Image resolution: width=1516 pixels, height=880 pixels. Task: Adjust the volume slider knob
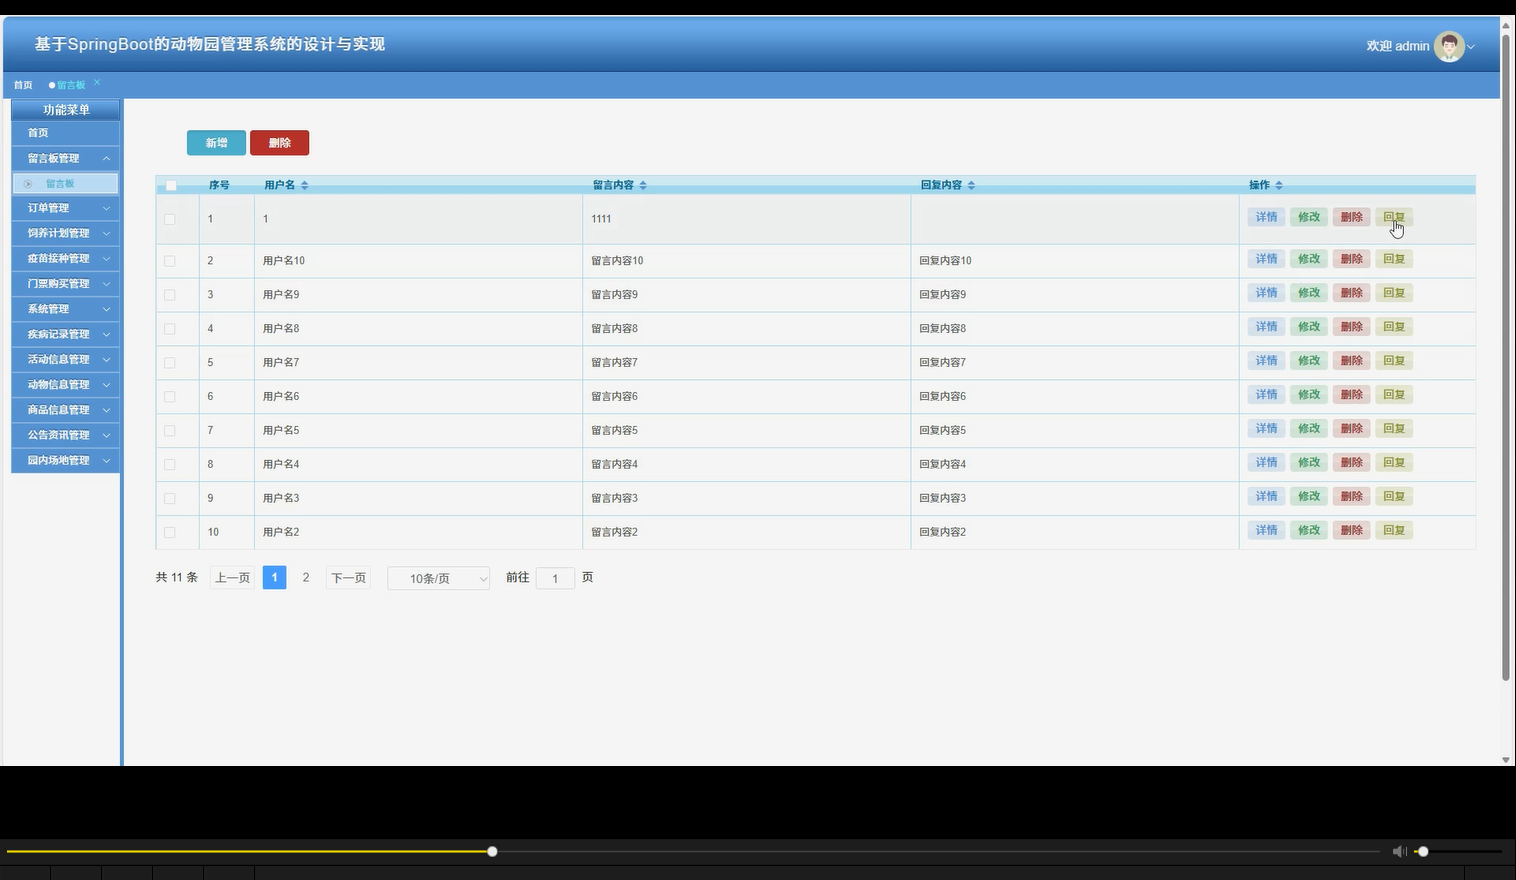[x=1423, y=851]
